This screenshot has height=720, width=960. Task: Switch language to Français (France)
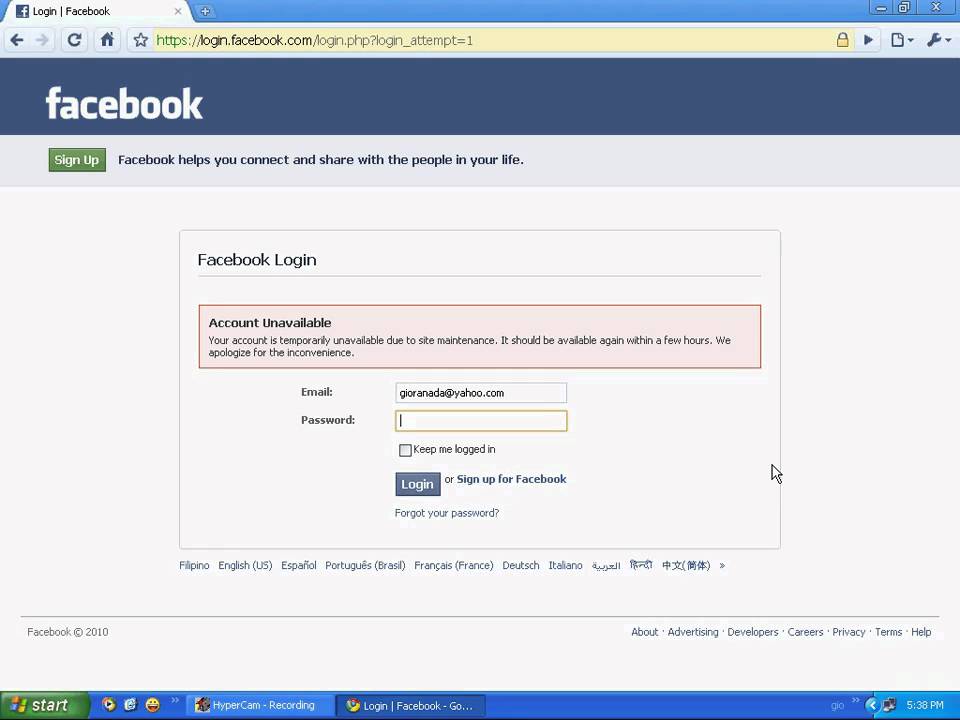coord(454,566)
